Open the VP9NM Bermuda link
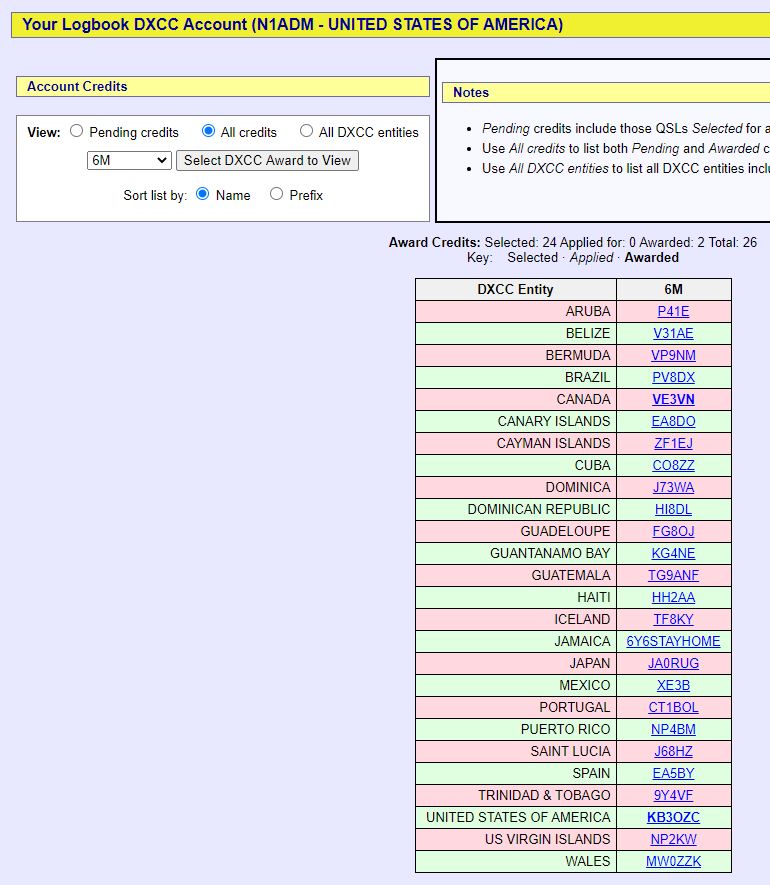Viewport: 770px width, 885px height. point(673,356)
